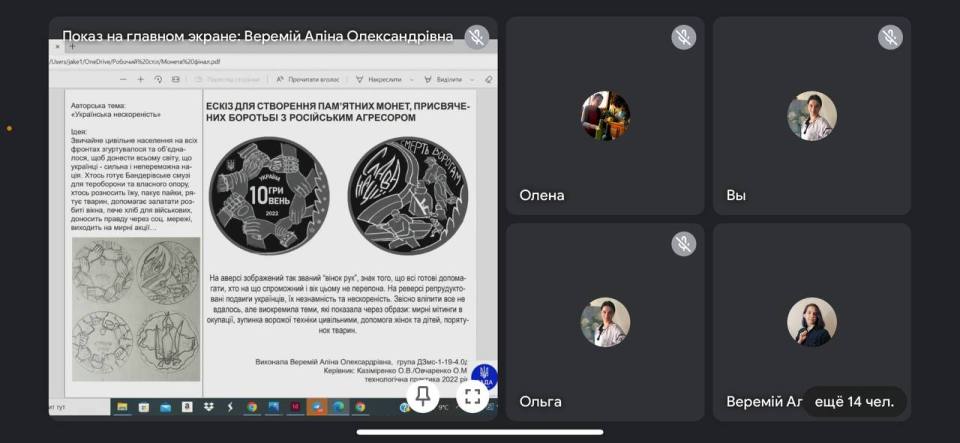The height and width of the screenshot is (443, 960).
Task: Click Веремій's profile avatar
Action: [x=812, y=322]
